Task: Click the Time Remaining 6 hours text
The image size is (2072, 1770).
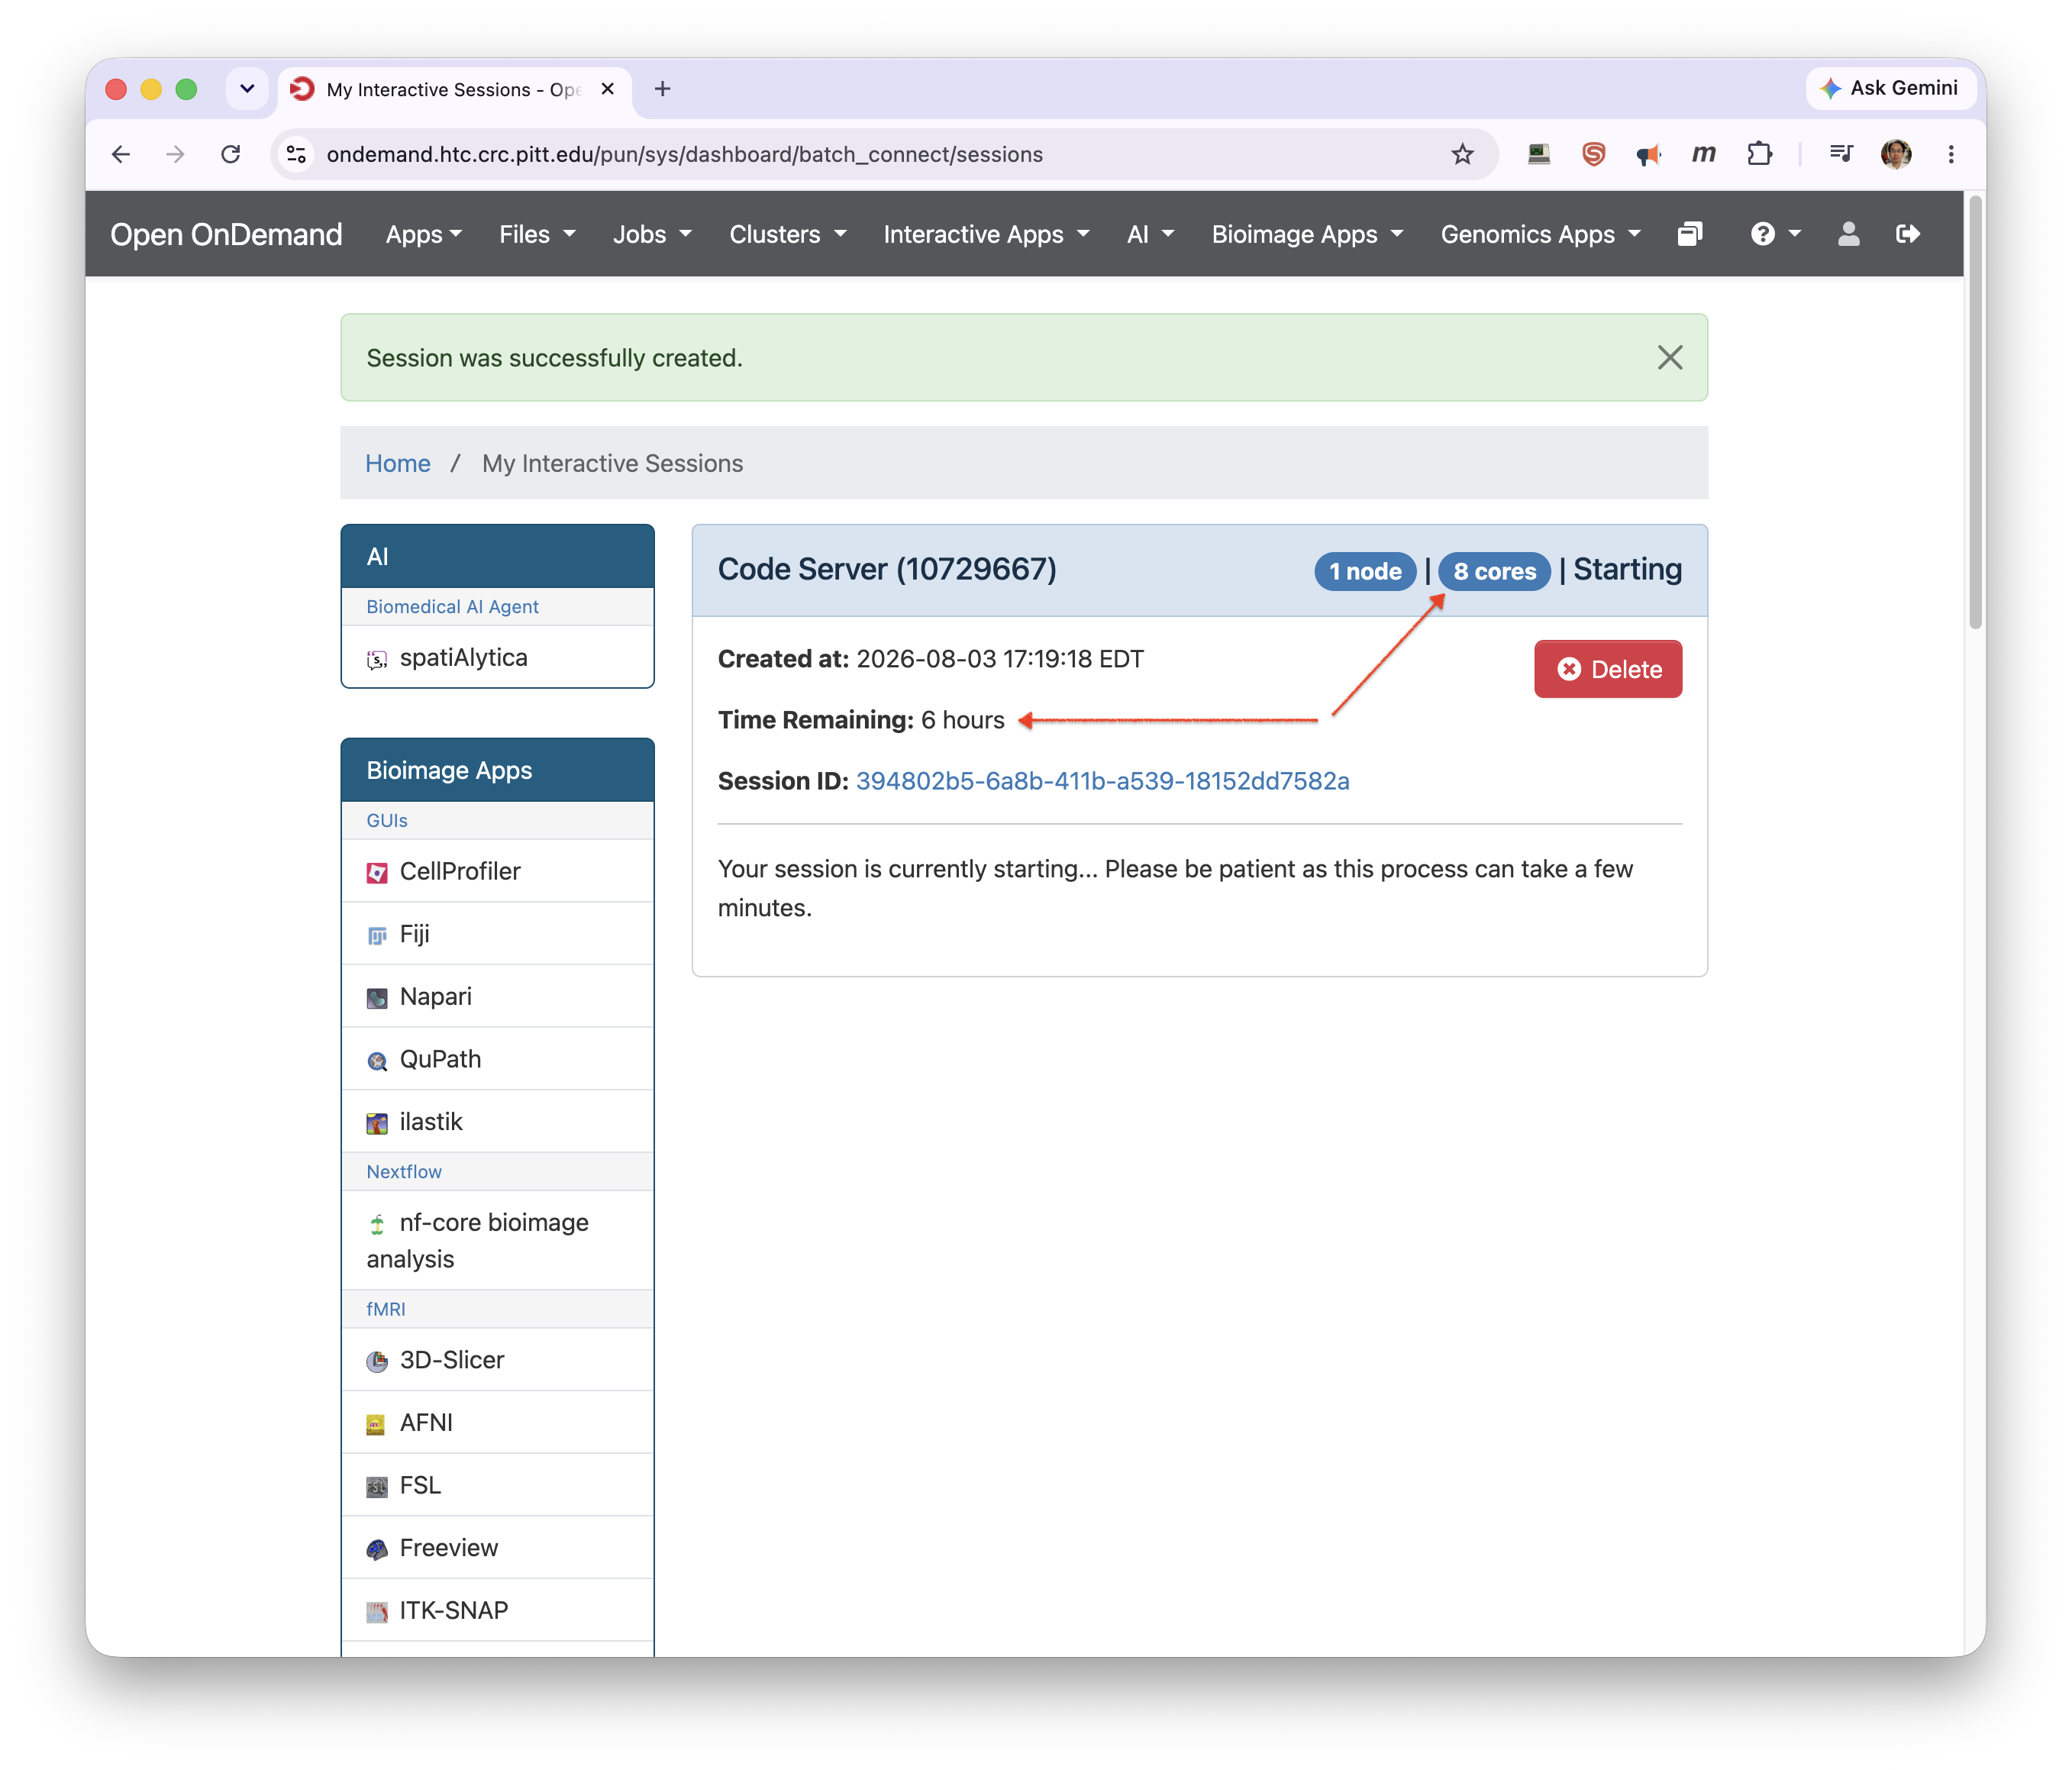Action: pyautogui.click(x=861, y=720)
